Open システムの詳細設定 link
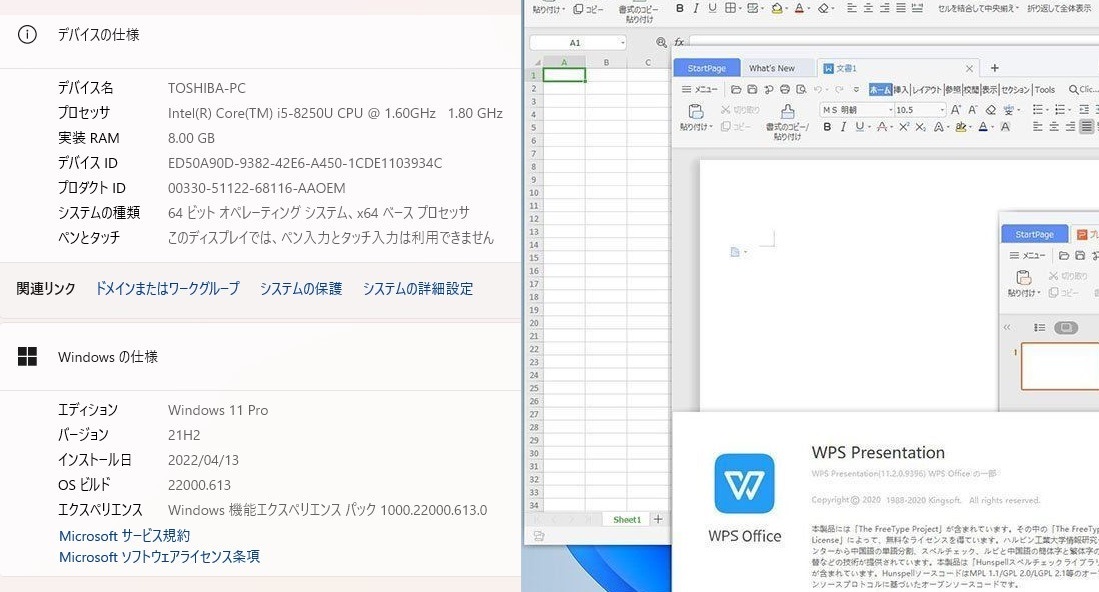The width and height of the screenshot is (1099, 592). point(418,289)
